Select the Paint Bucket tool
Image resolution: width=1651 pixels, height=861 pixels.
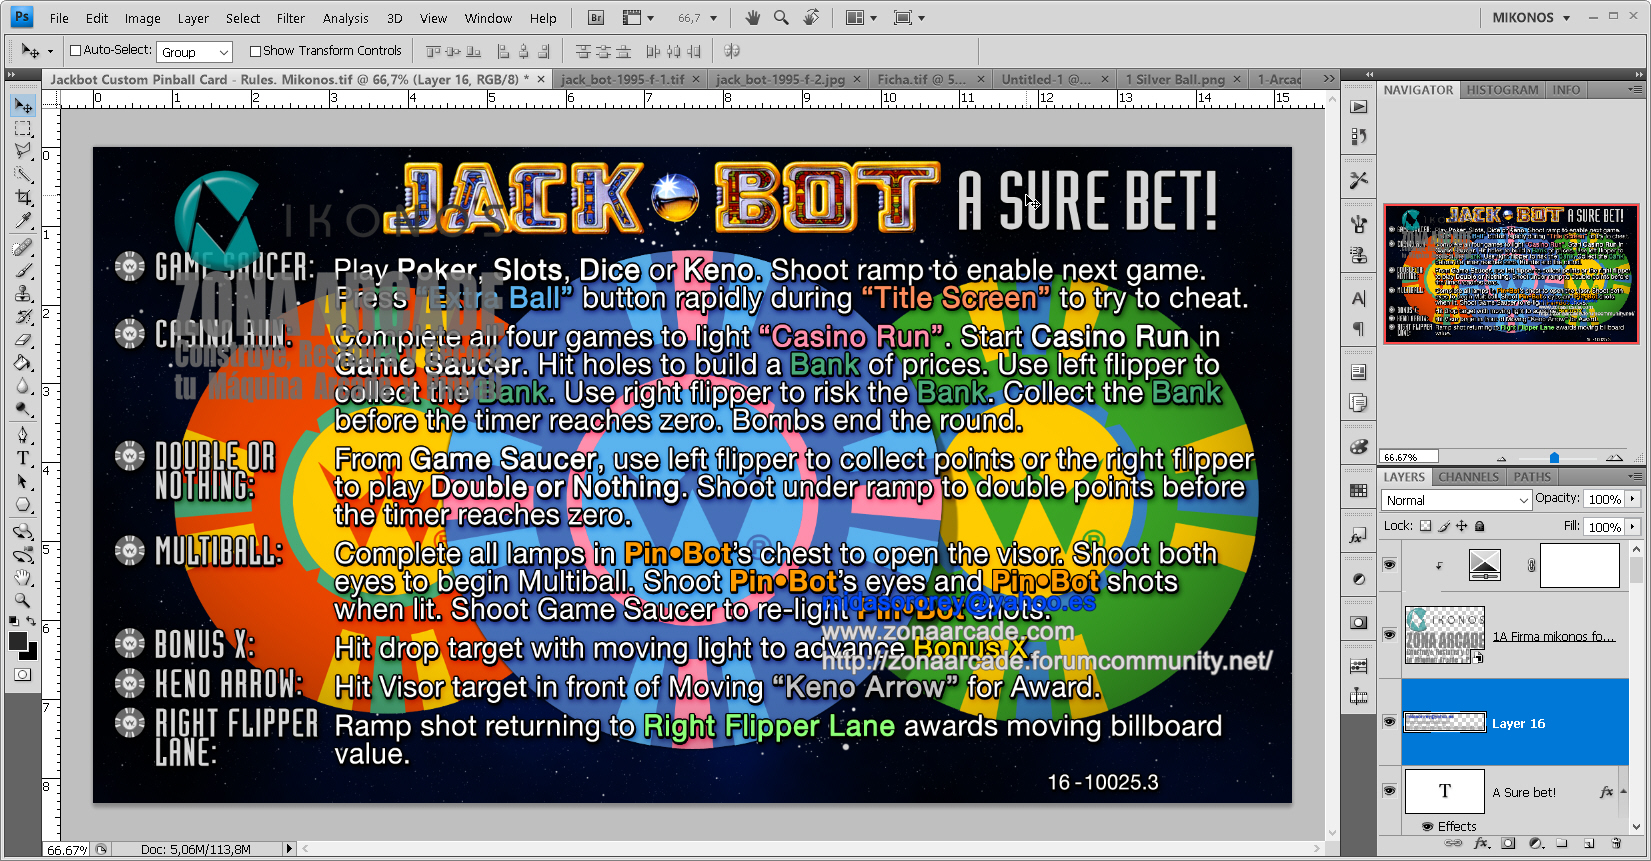pyautogui.click(x=23, y=363)
